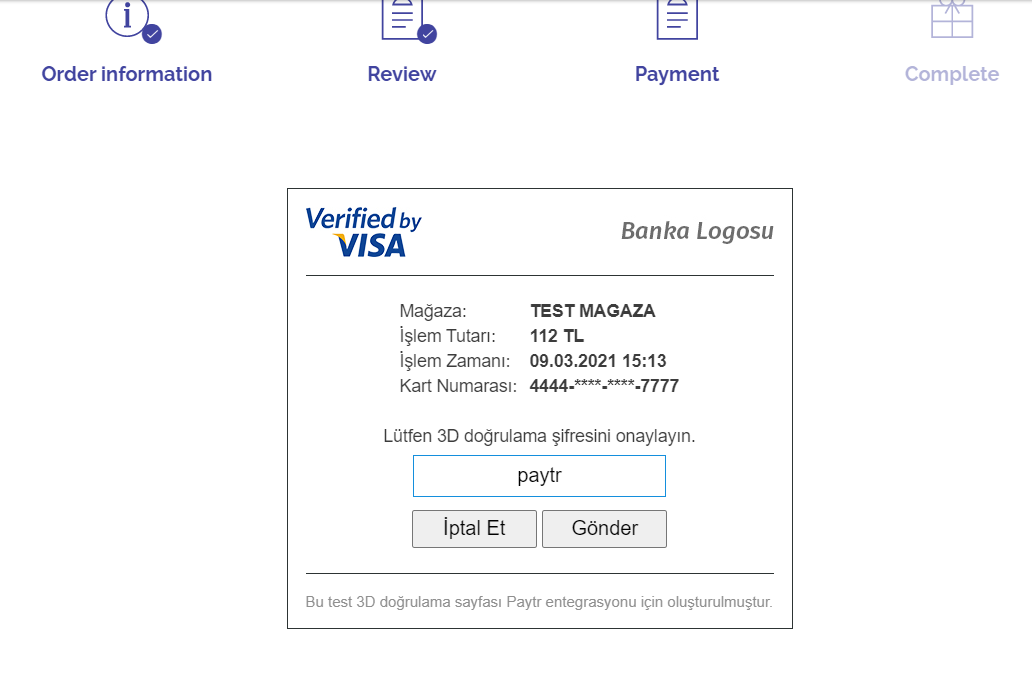Image resolution: width=1032 pixels, height=681 pixels.
Task: Click the Complete step gift box icon
Action: (952, 19)
